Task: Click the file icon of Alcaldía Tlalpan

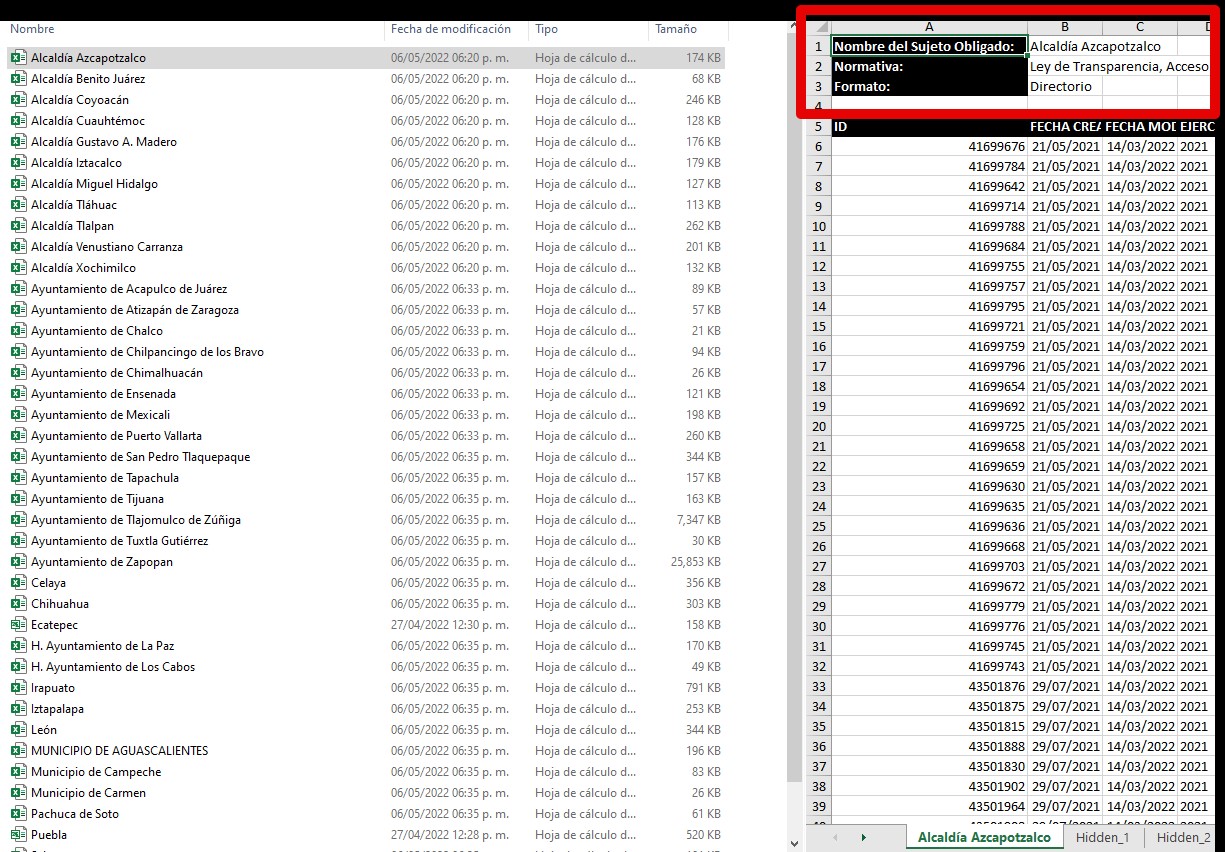Action: 18,226
